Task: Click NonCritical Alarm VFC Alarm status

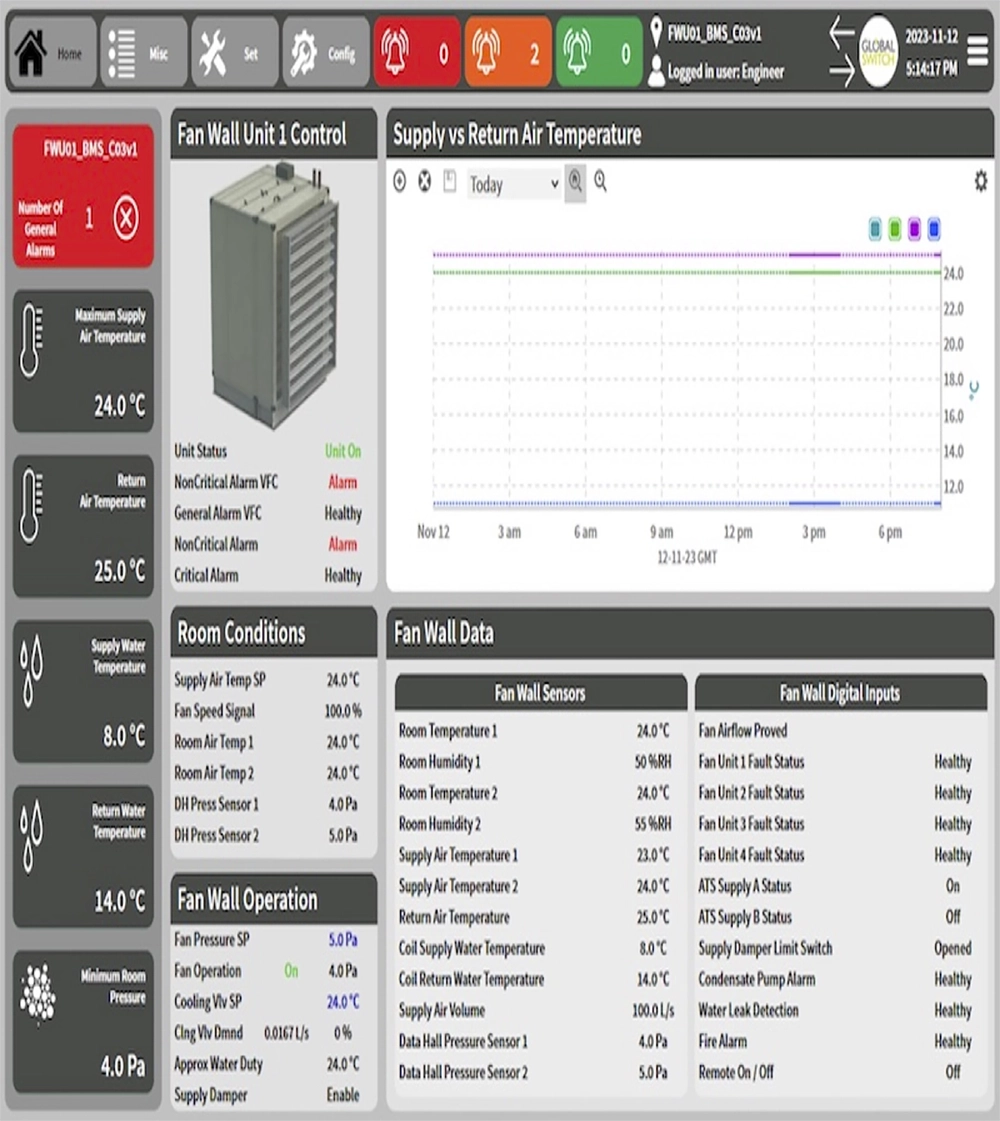Action: [342, 482]
